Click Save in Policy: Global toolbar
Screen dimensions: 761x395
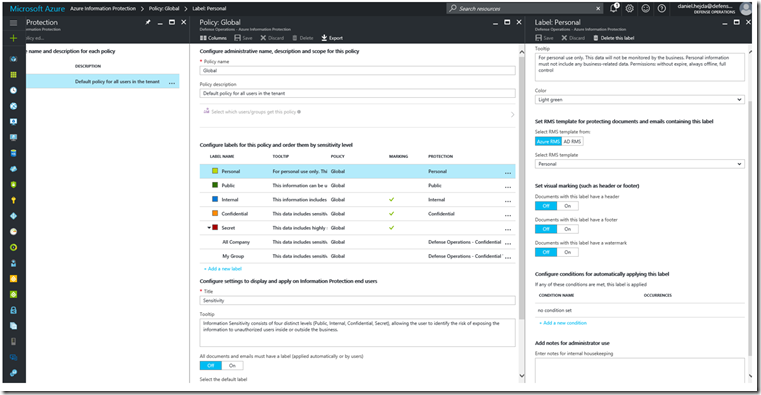243,38
